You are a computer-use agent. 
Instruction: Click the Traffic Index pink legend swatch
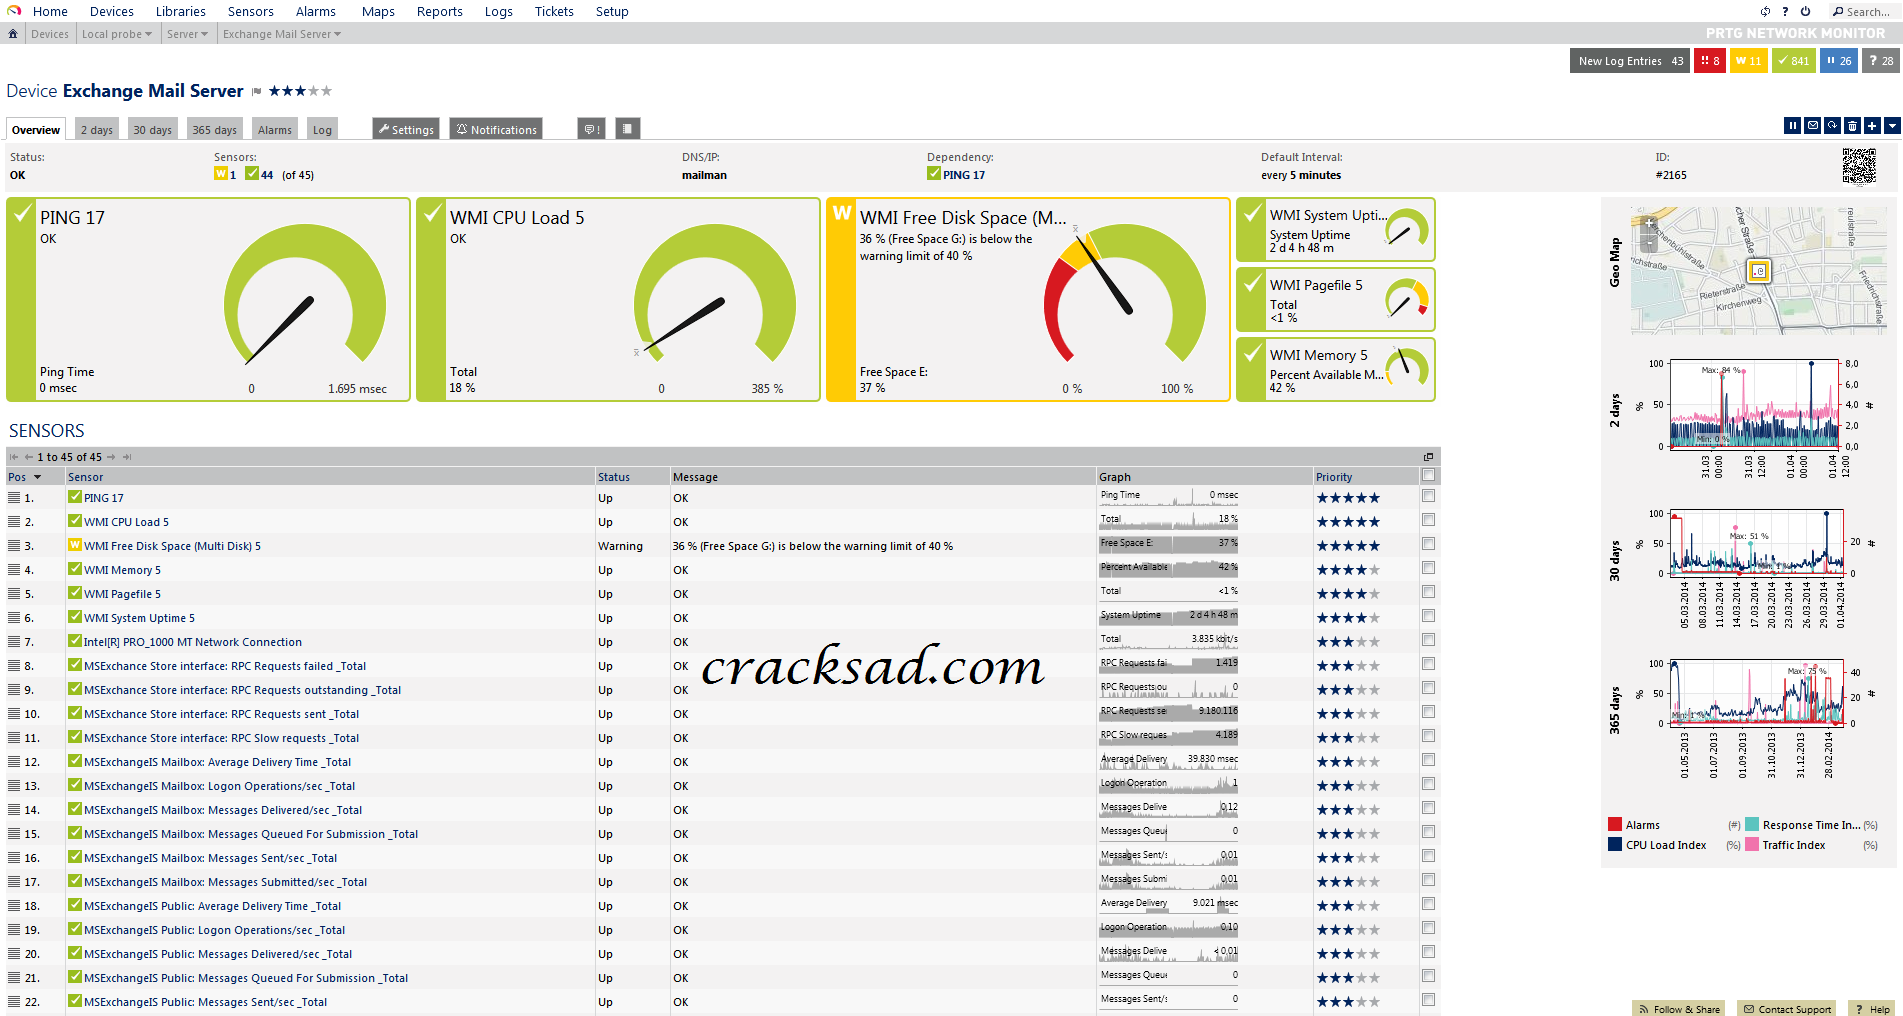tap(1752, 845)
